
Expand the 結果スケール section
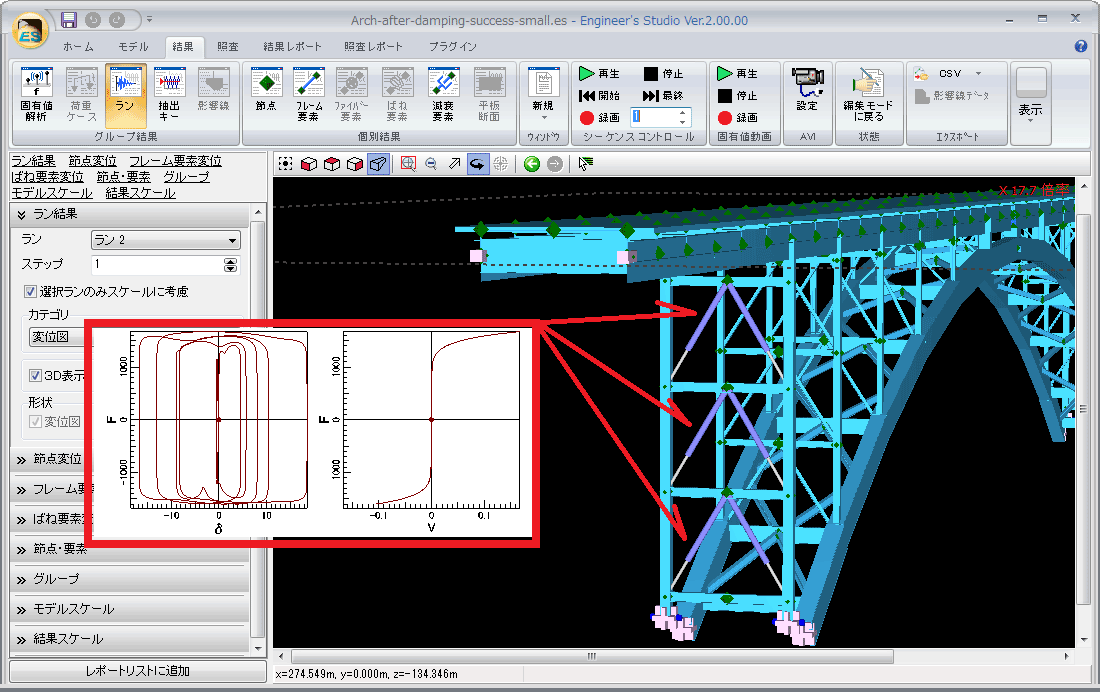click(x=130, y=639)
